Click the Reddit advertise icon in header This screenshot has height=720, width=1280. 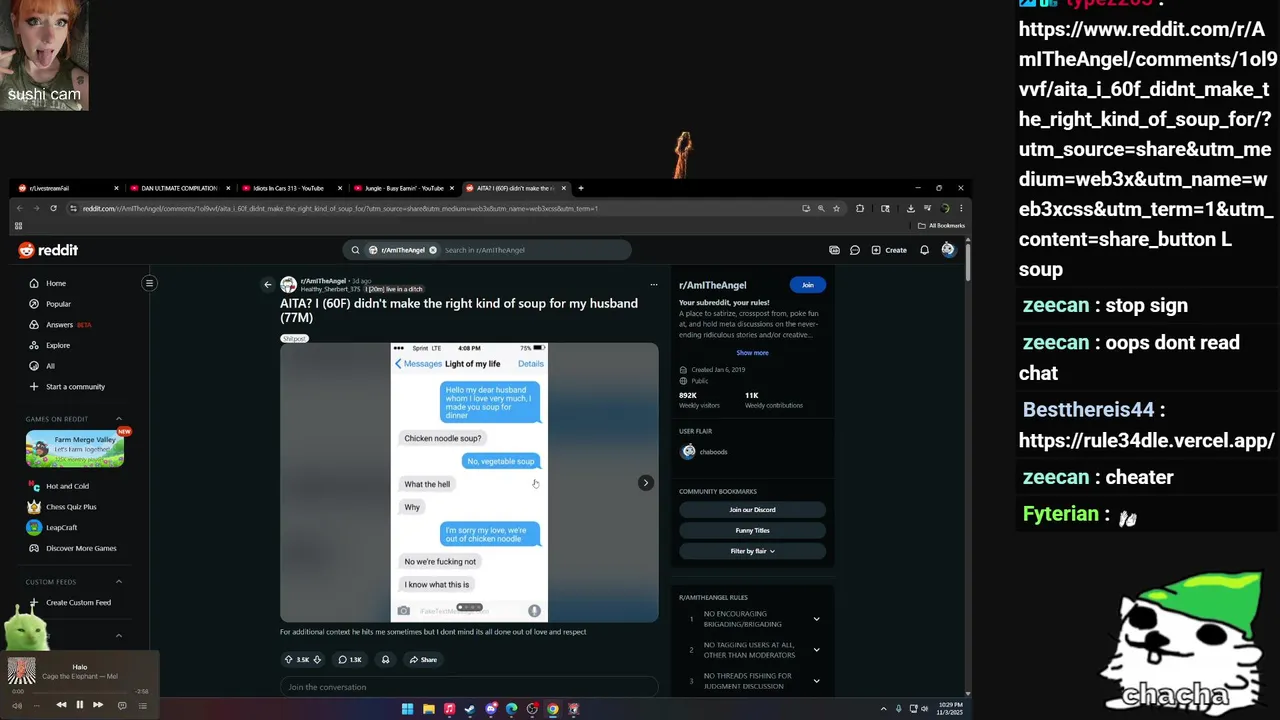click(834, 250)
